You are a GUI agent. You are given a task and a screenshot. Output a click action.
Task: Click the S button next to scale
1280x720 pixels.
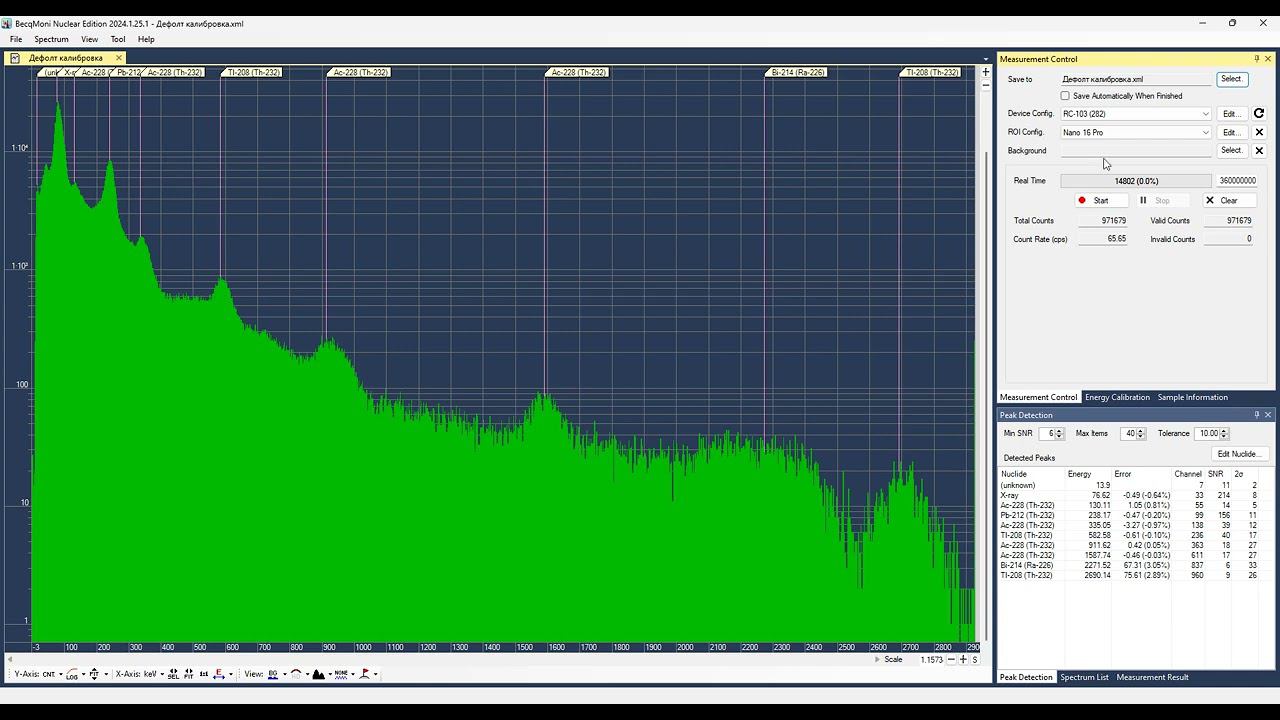pyautogui.click(x=975, y=660)
